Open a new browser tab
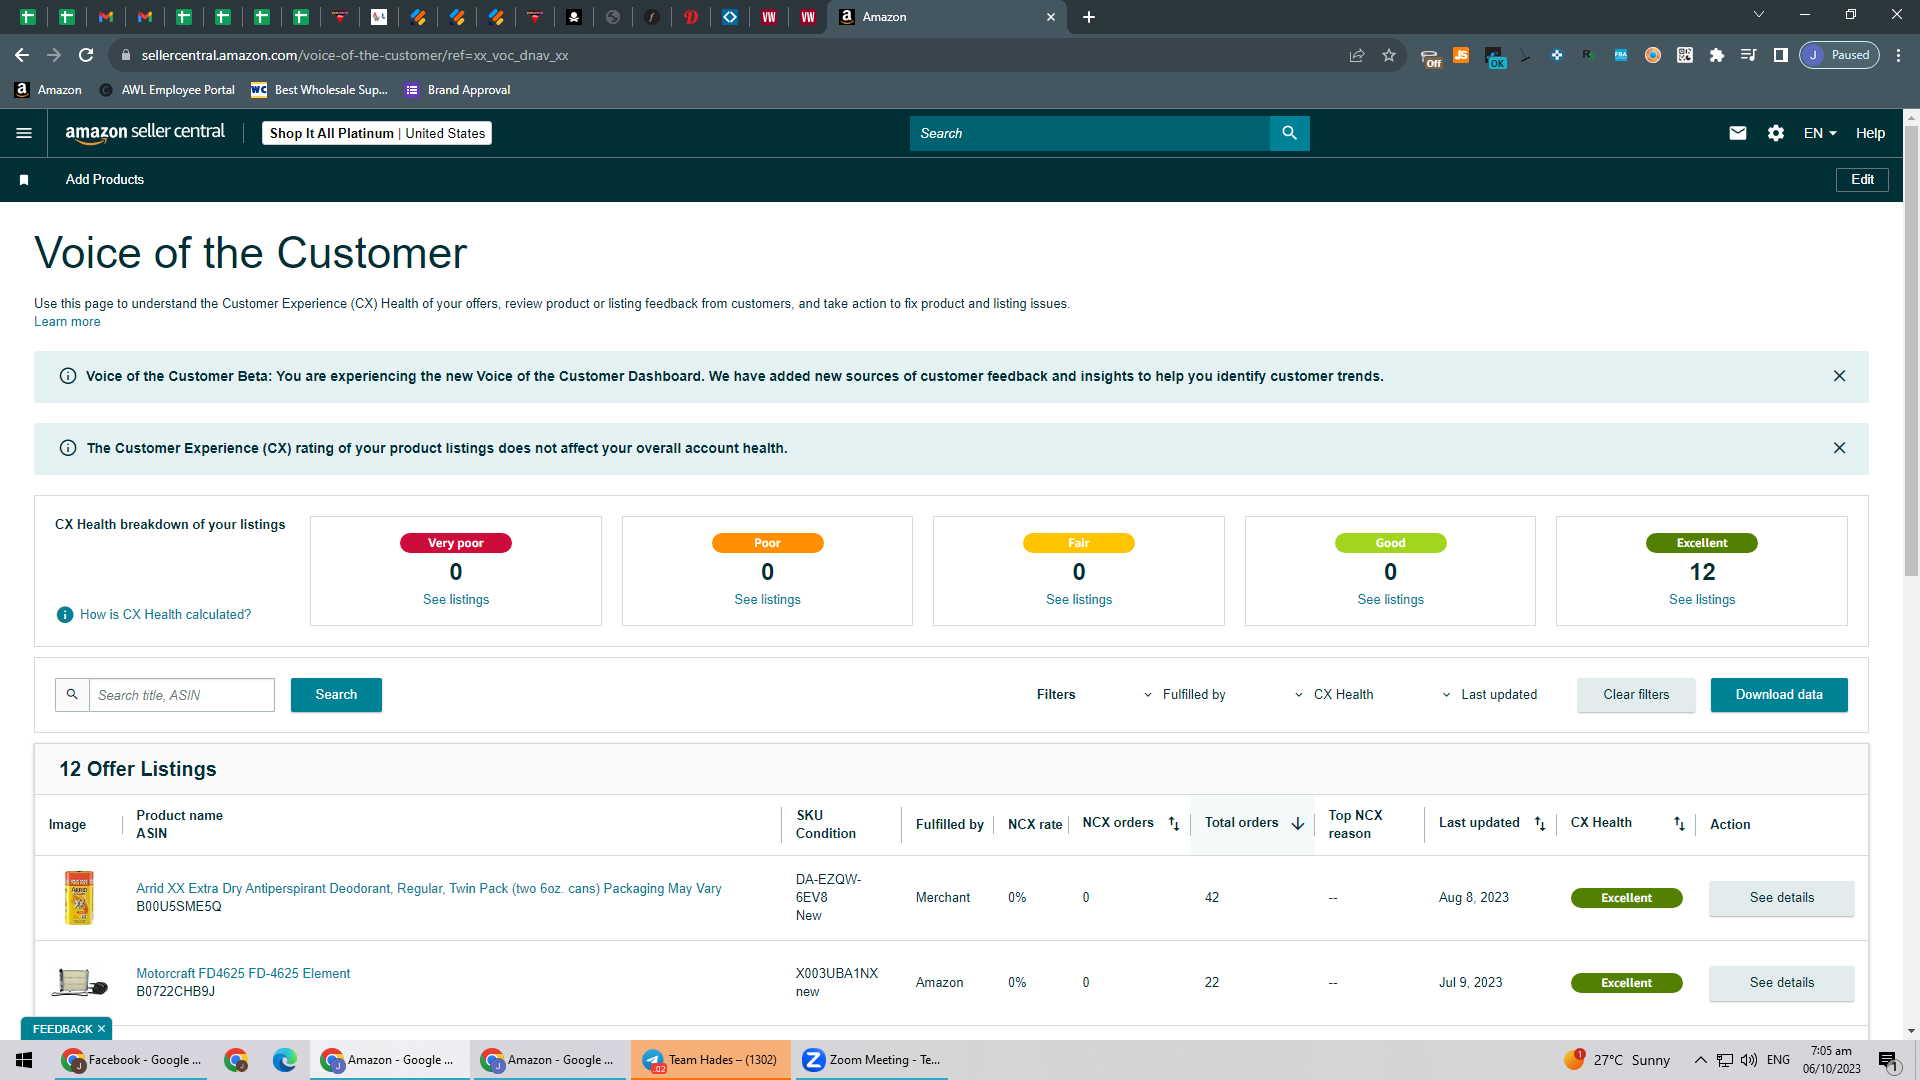Screen dimensions: 1920x1080 (x=1089, y=17)
